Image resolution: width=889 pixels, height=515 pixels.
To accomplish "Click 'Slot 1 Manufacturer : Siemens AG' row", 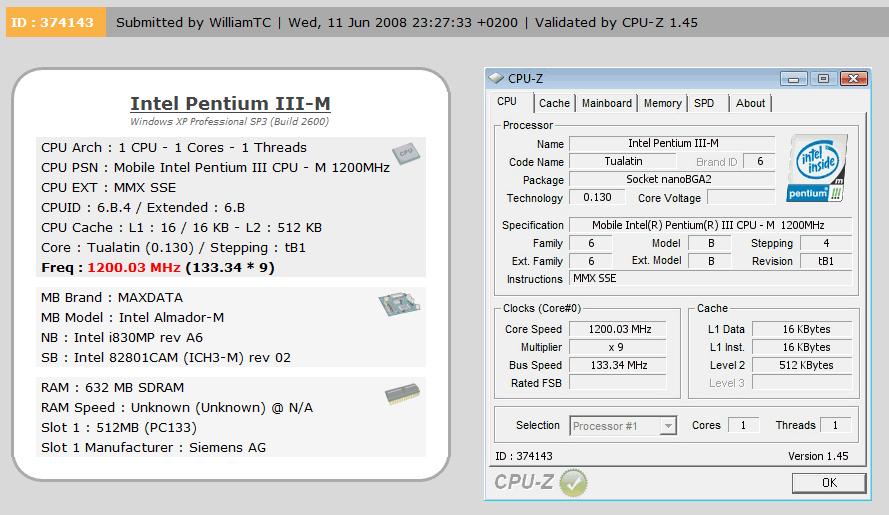I will [x=153, y=448].
